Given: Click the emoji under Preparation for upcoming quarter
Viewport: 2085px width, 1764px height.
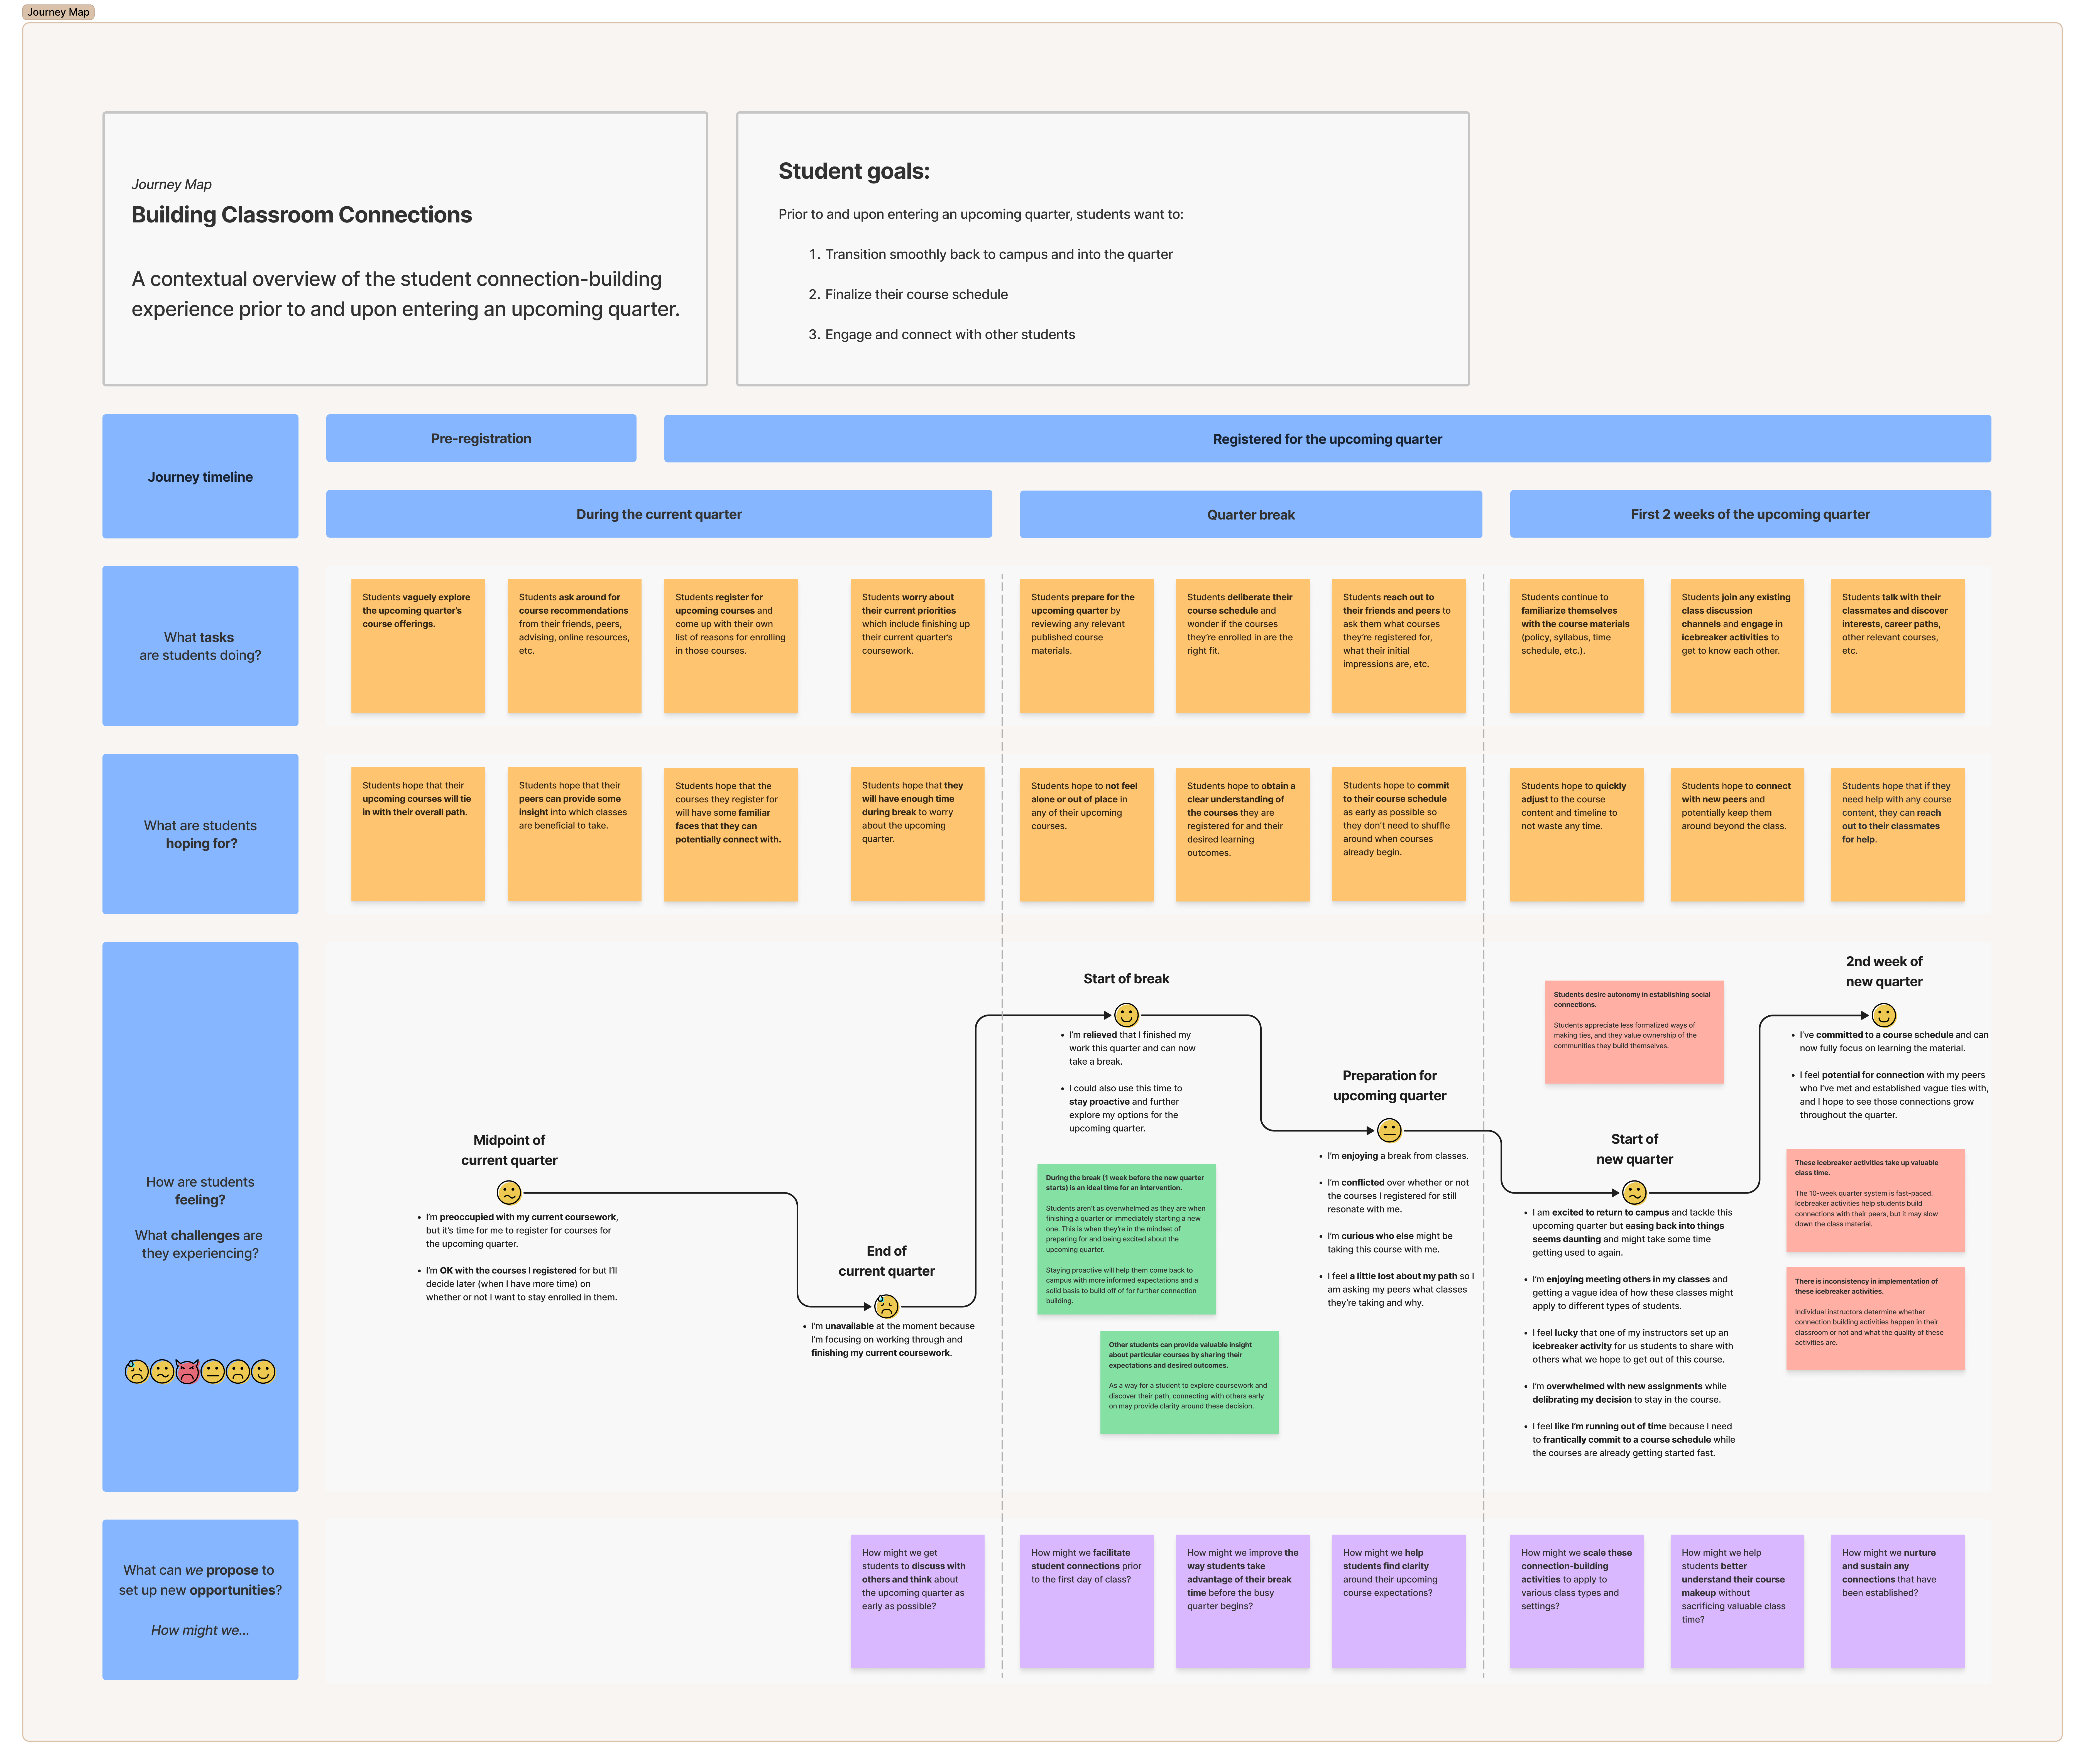Looking at the screenshot, I should 1389,1130.
